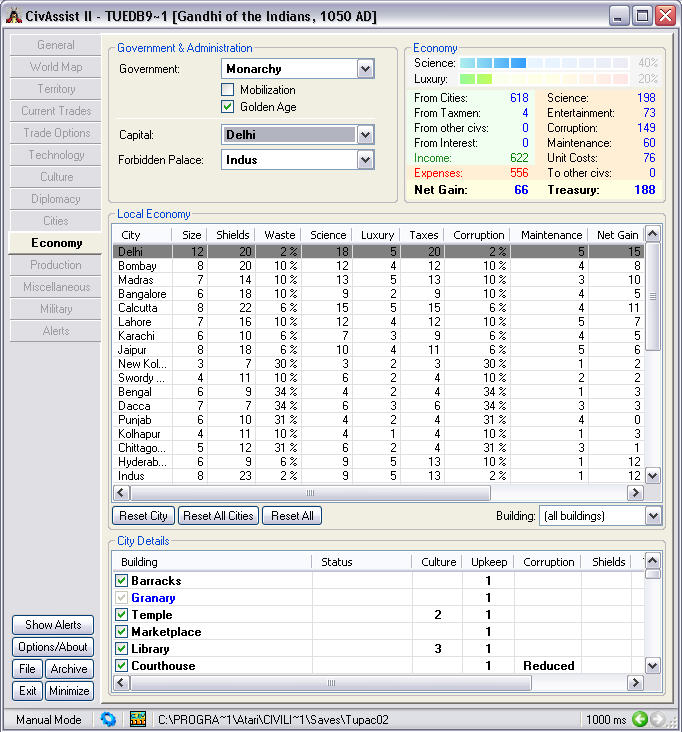Screen dimensions: 682x732
Task: Uncheck the Temple building checkbox
Action: pos(121,614)
